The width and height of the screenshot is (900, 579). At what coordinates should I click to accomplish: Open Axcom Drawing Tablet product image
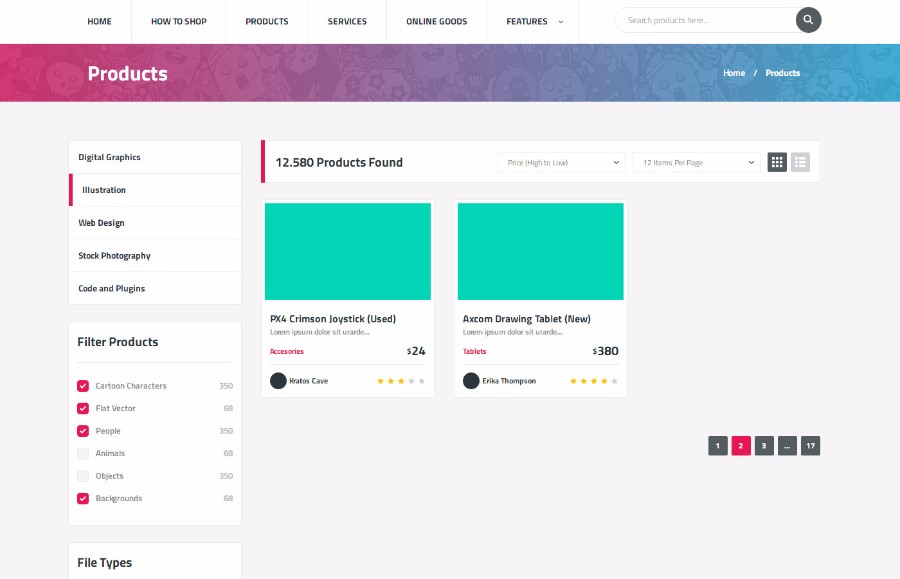click(x=541, y=251)
